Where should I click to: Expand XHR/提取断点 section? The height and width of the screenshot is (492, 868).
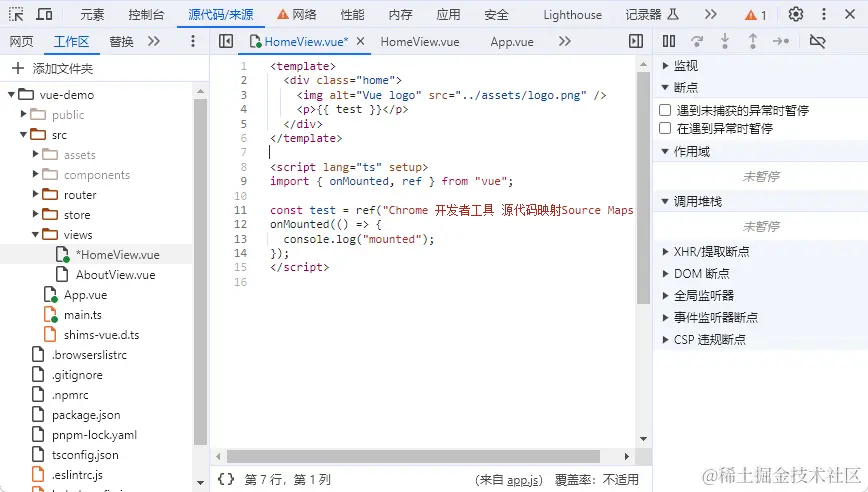click(665, 252)
